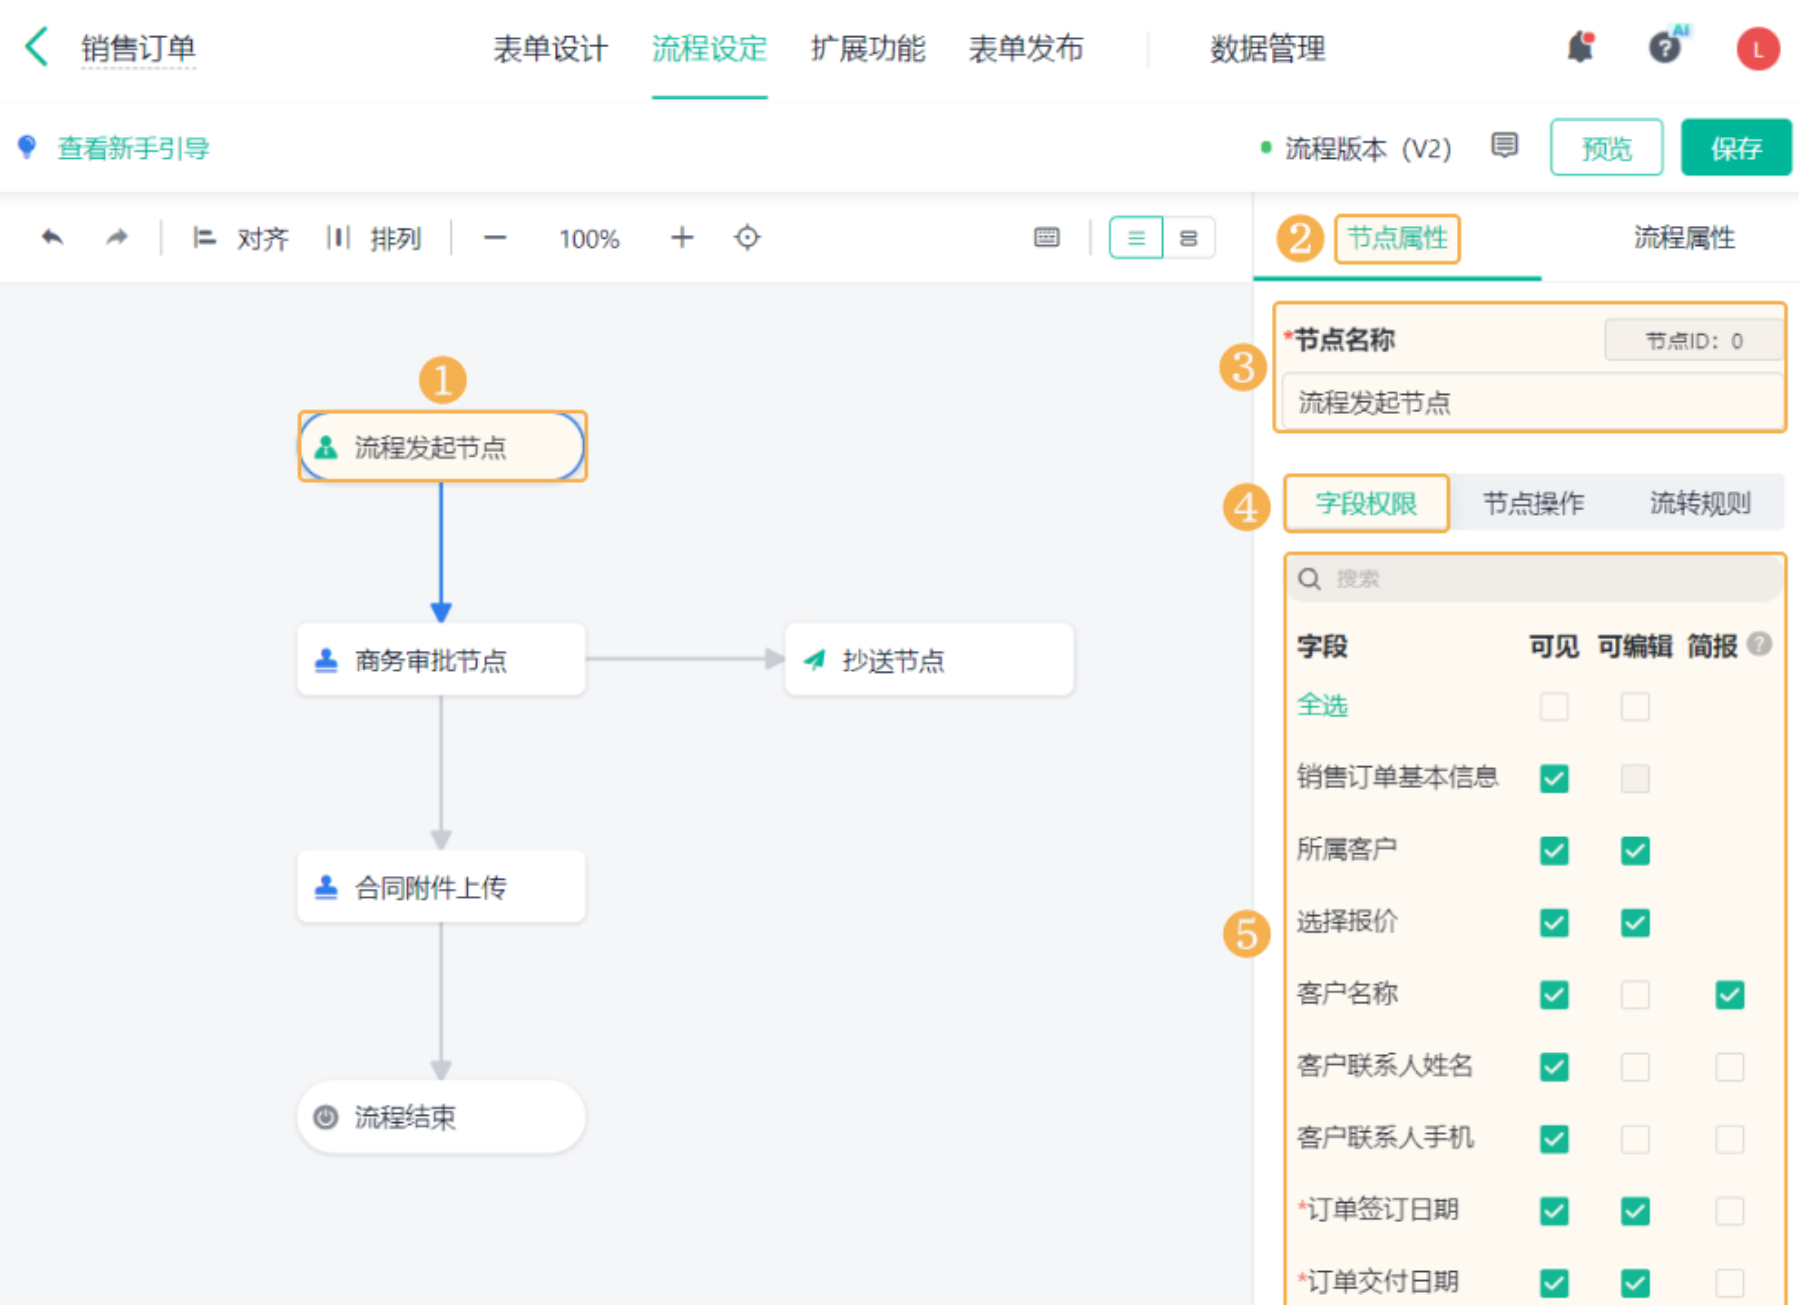The height and width of the screenshot is (1305, 1799).
Task: Uncheck 可编辑 for 选择报价
Action: click(x=1635, y=922)
